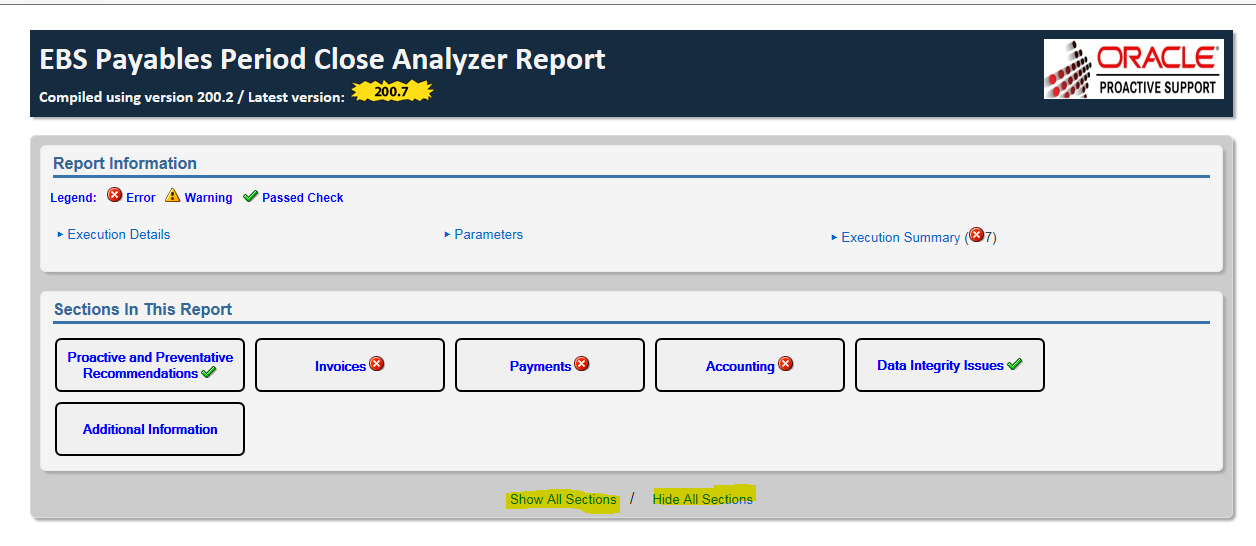This screenshot has width=1256, height=546.
Task: Click the yellow warning icon in legend
Action: (x=173, y=195)
